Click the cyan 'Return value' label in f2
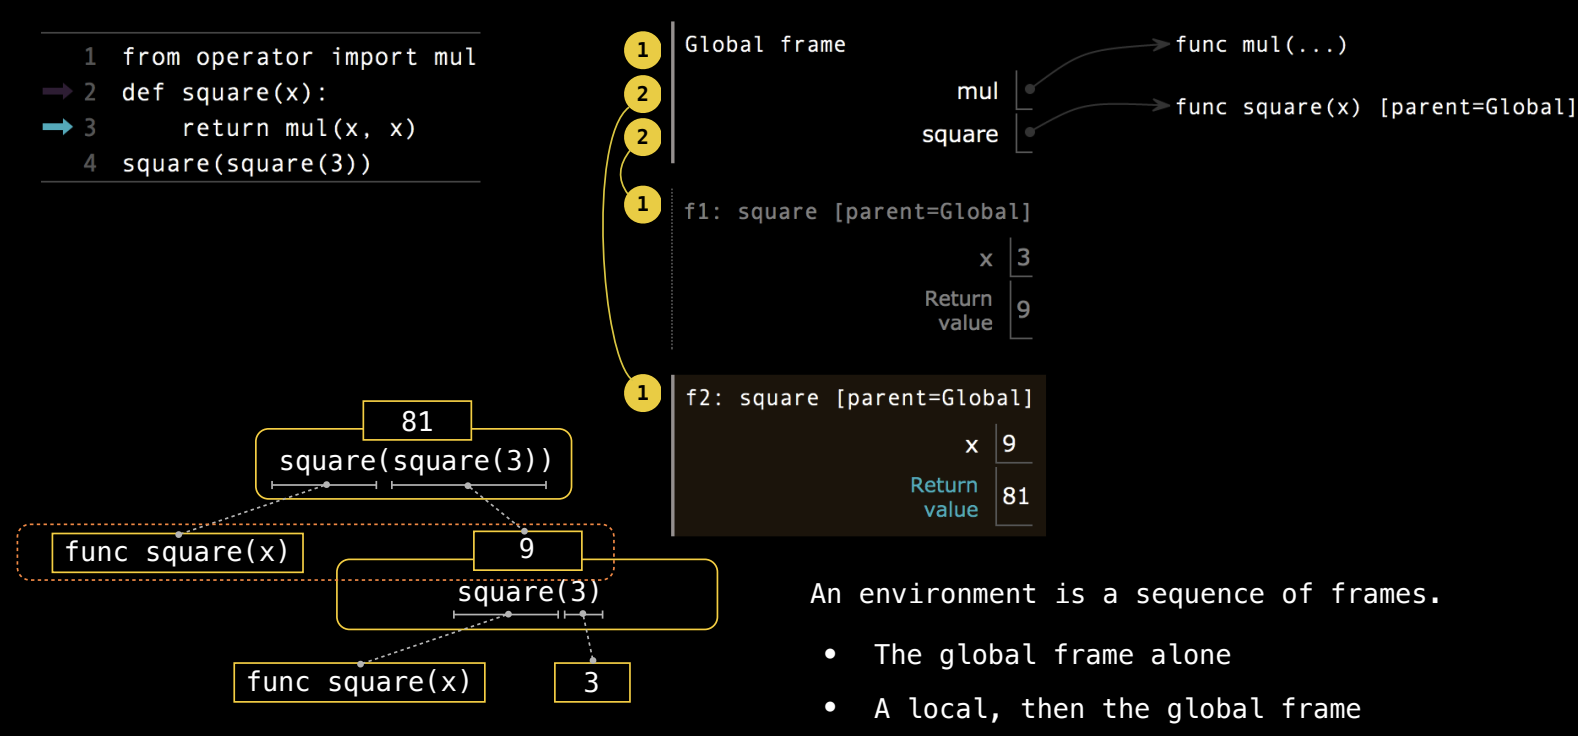1578x736 pixels. (944, 497)
